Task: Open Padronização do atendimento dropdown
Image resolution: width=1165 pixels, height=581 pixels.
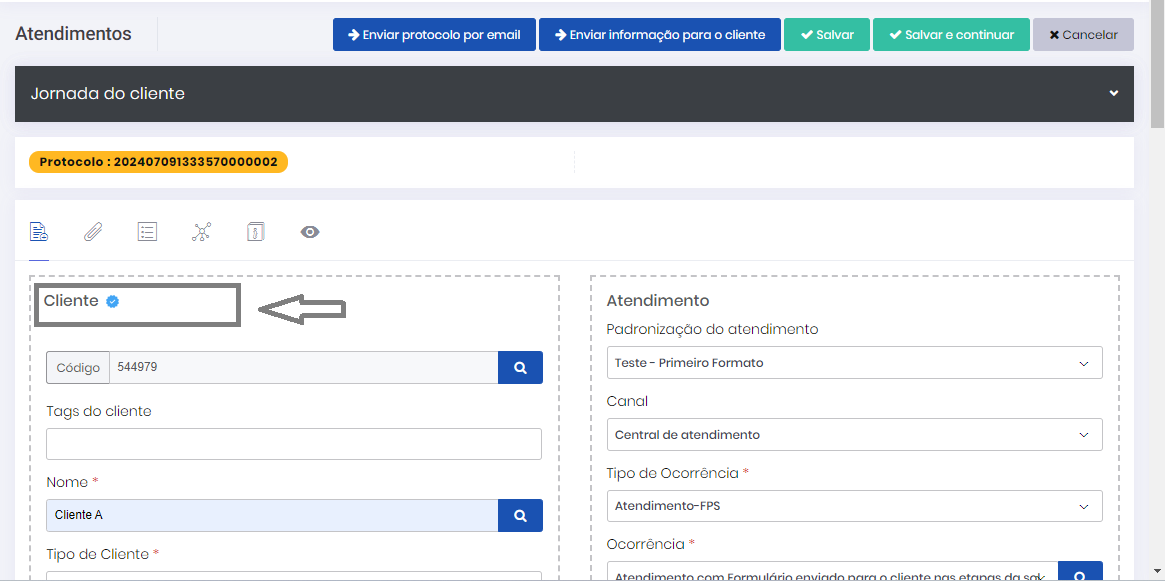Action: 854,363
